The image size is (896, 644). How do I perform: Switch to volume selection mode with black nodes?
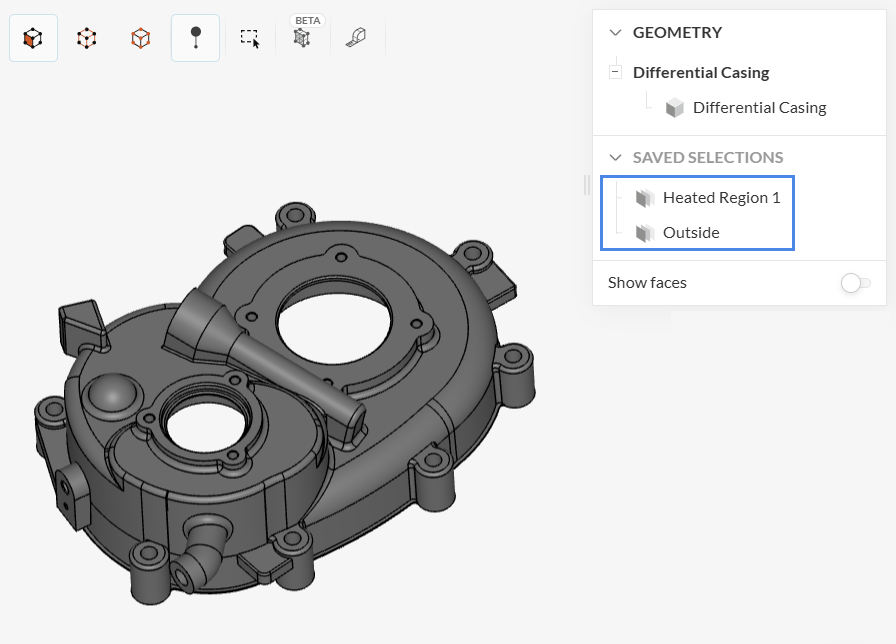[87, 38]
